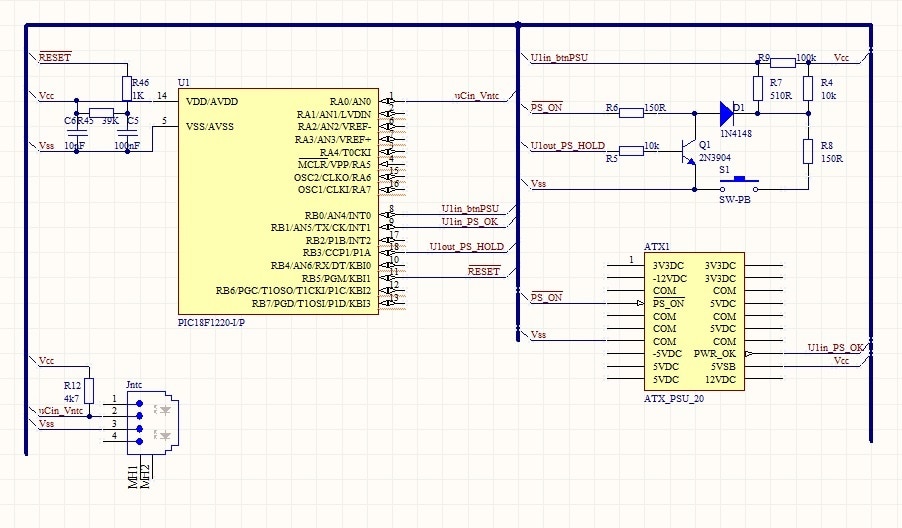Select the RA0/AN0 pin label on U1

point(349,101)
